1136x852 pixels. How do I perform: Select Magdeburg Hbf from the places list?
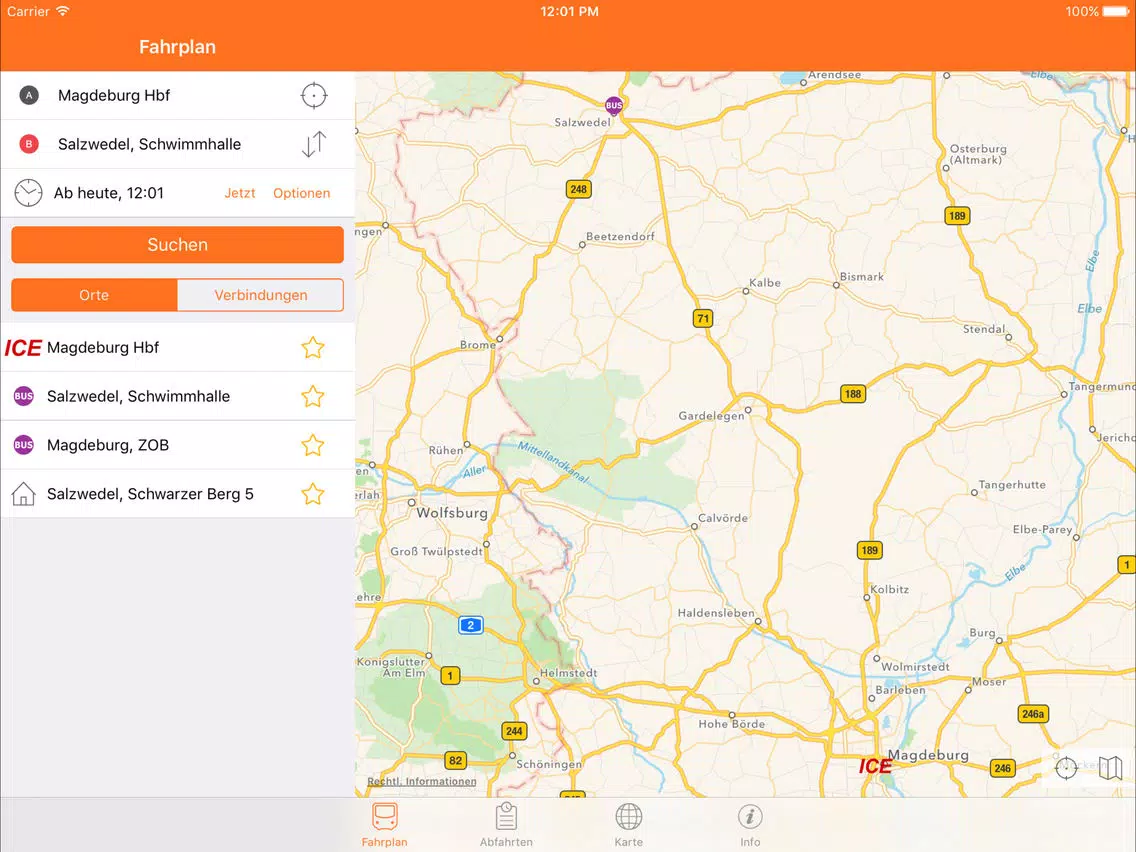(x=178, y=348)
